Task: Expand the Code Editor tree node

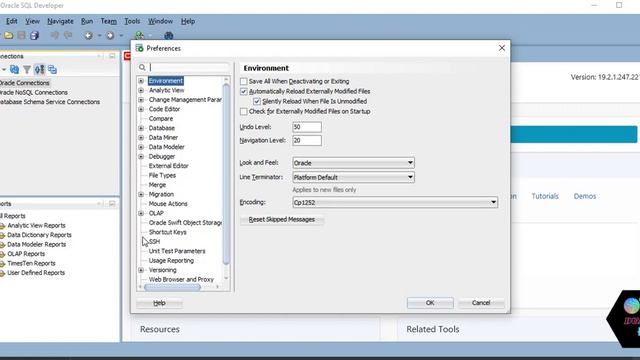Action: pos(141,109)
